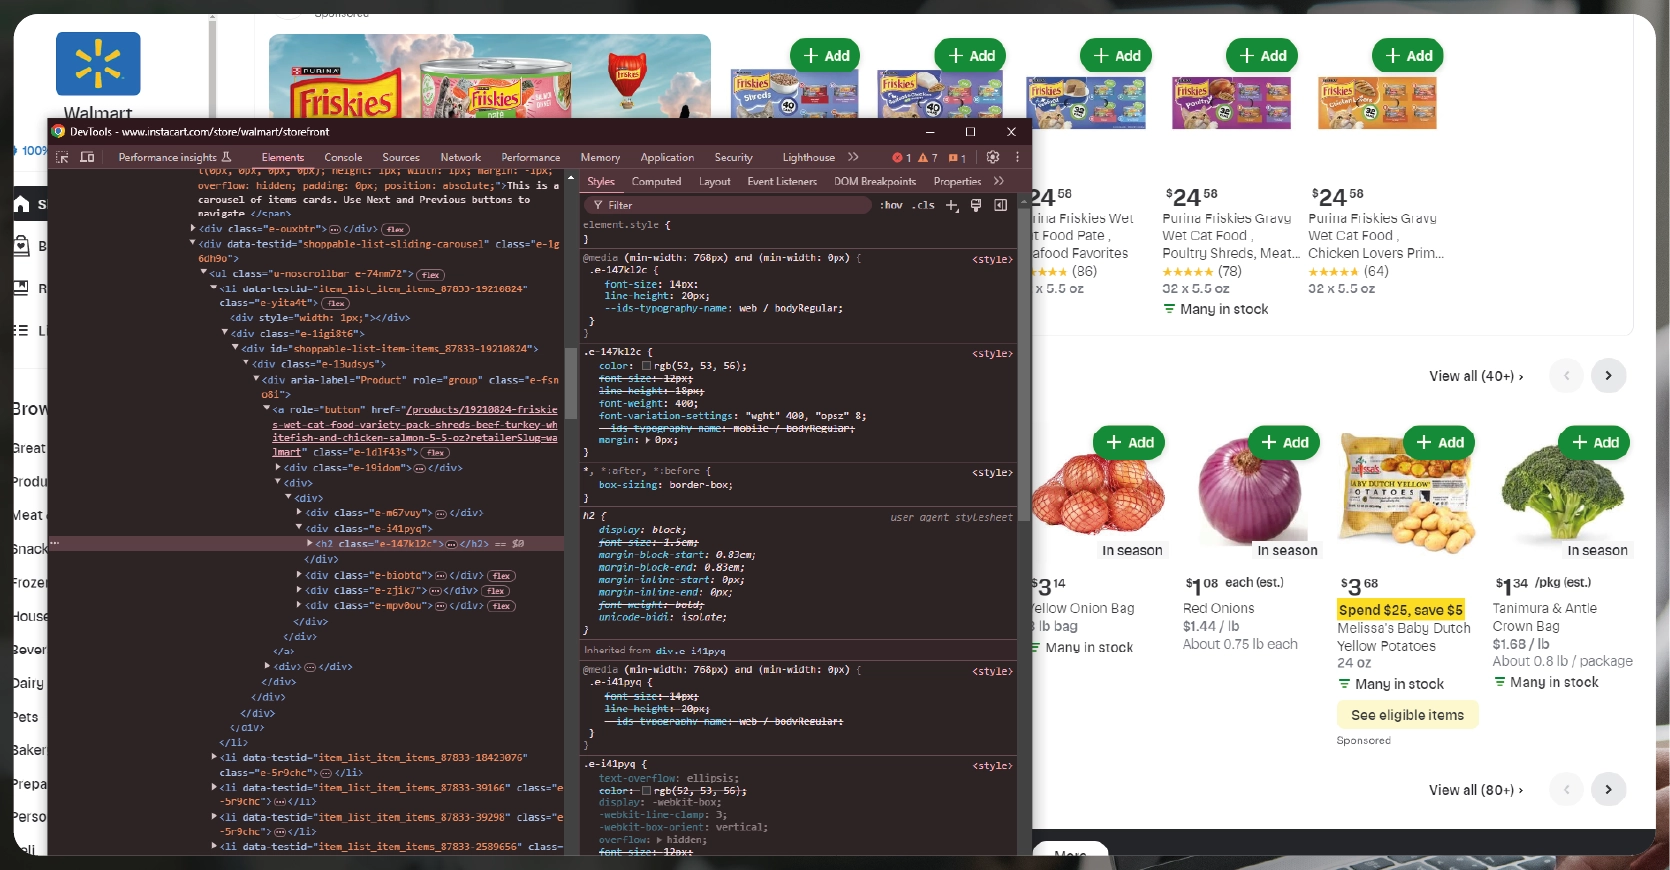Switch to Computed styles tab

(x=656, y=181)
